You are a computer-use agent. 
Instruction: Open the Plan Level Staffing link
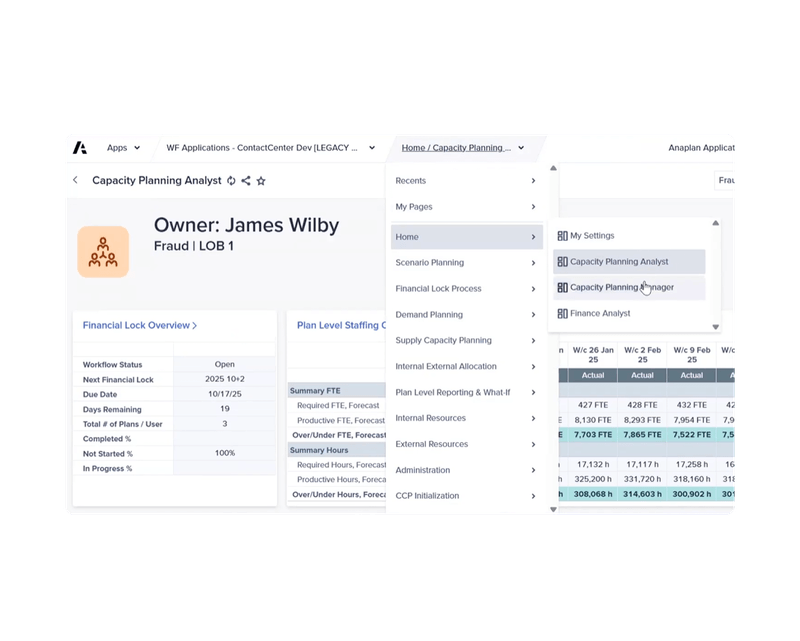(341, 325)
